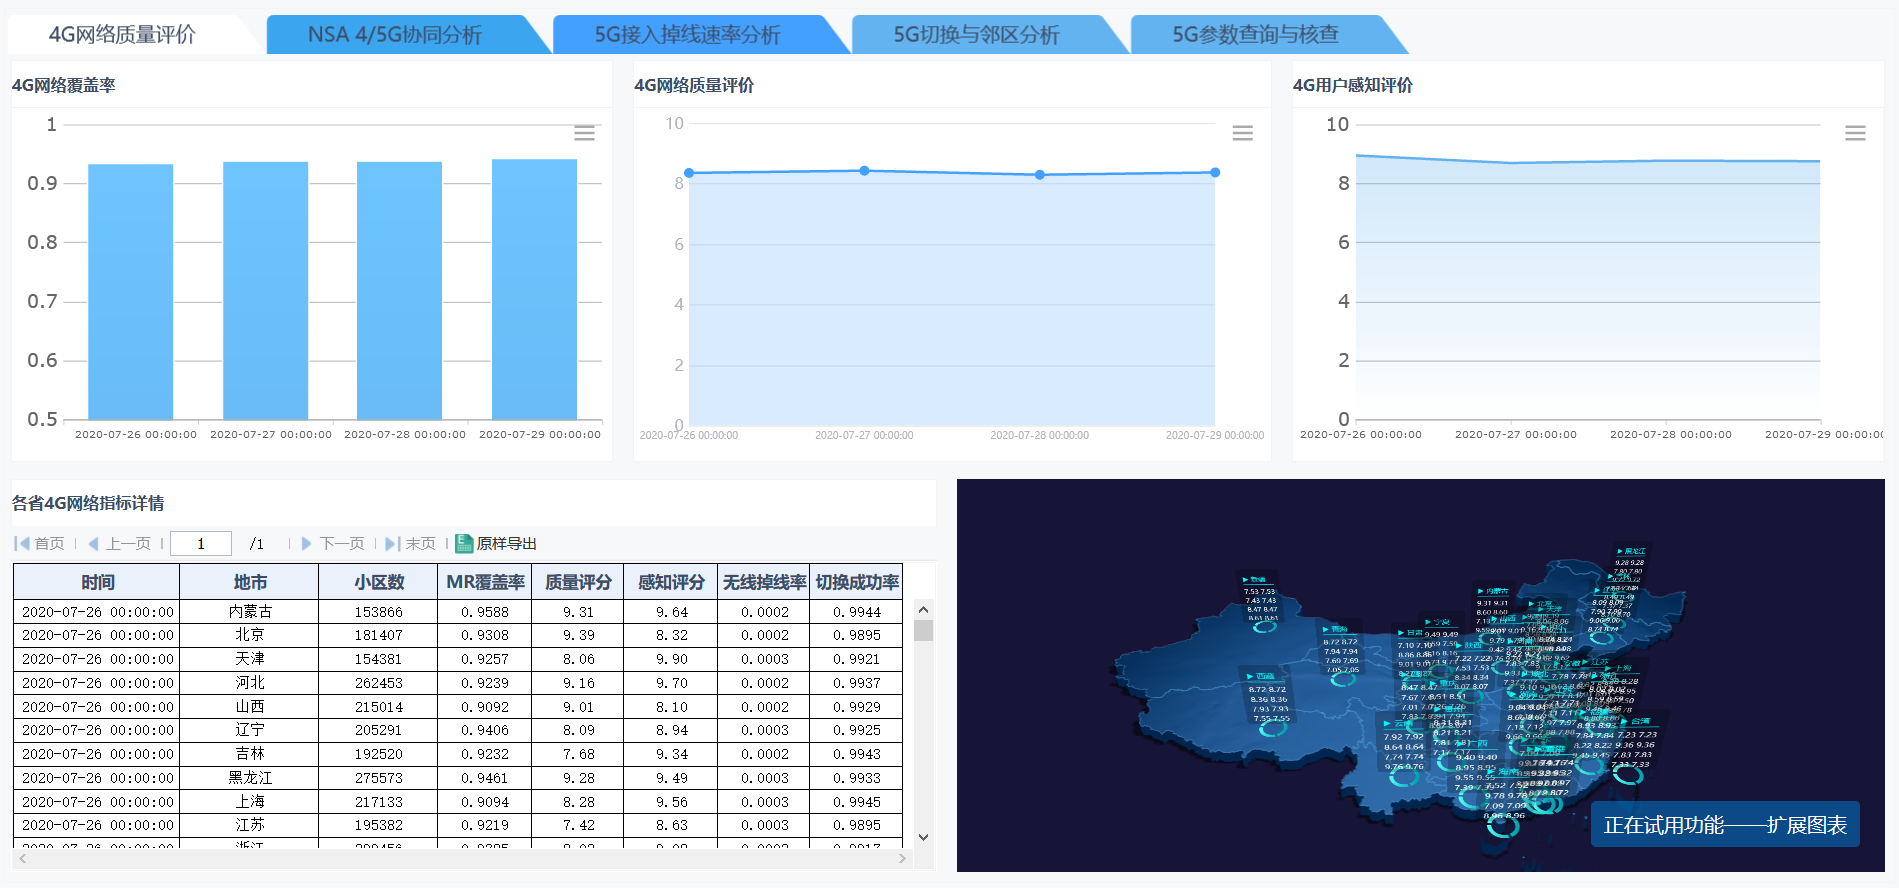Open the 4G用户感知评价 chart hamburger menu
1899x888 pixels.
1854,134
